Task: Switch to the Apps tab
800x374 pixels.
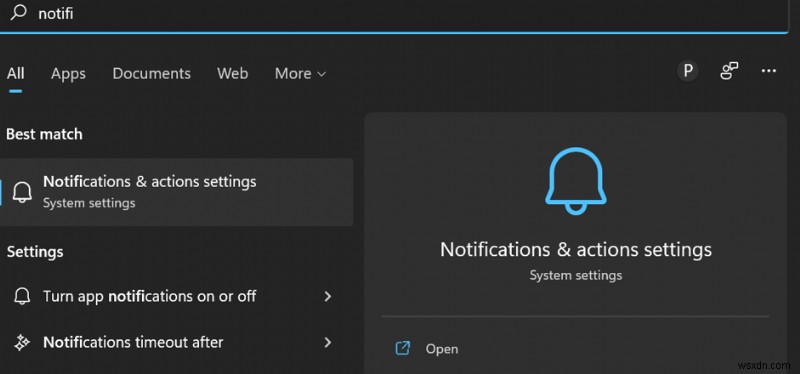Action: [68, 73]
